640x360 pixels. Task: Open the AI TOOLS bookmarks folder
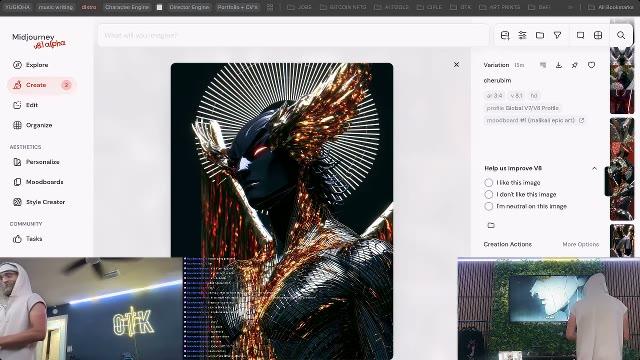point(392,7)
